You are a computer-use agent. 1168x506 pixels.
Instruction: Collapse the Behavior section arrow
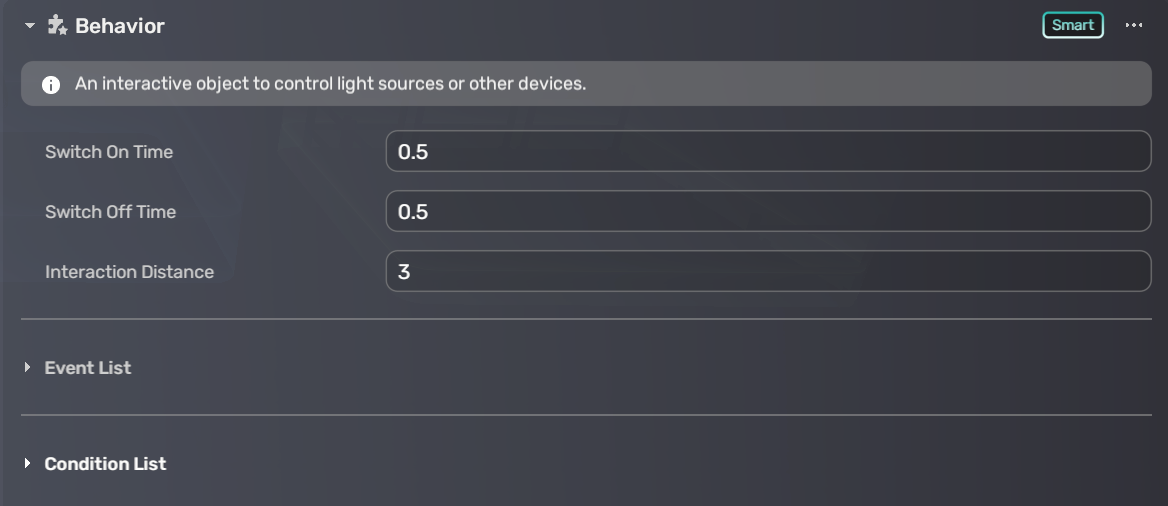tap(29, 26)
